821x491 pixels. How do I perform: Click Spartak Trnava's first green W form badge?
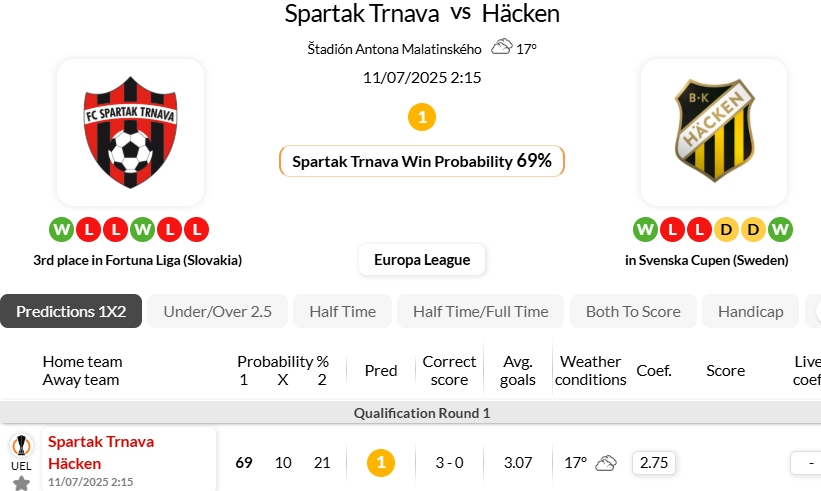point(61,230)
